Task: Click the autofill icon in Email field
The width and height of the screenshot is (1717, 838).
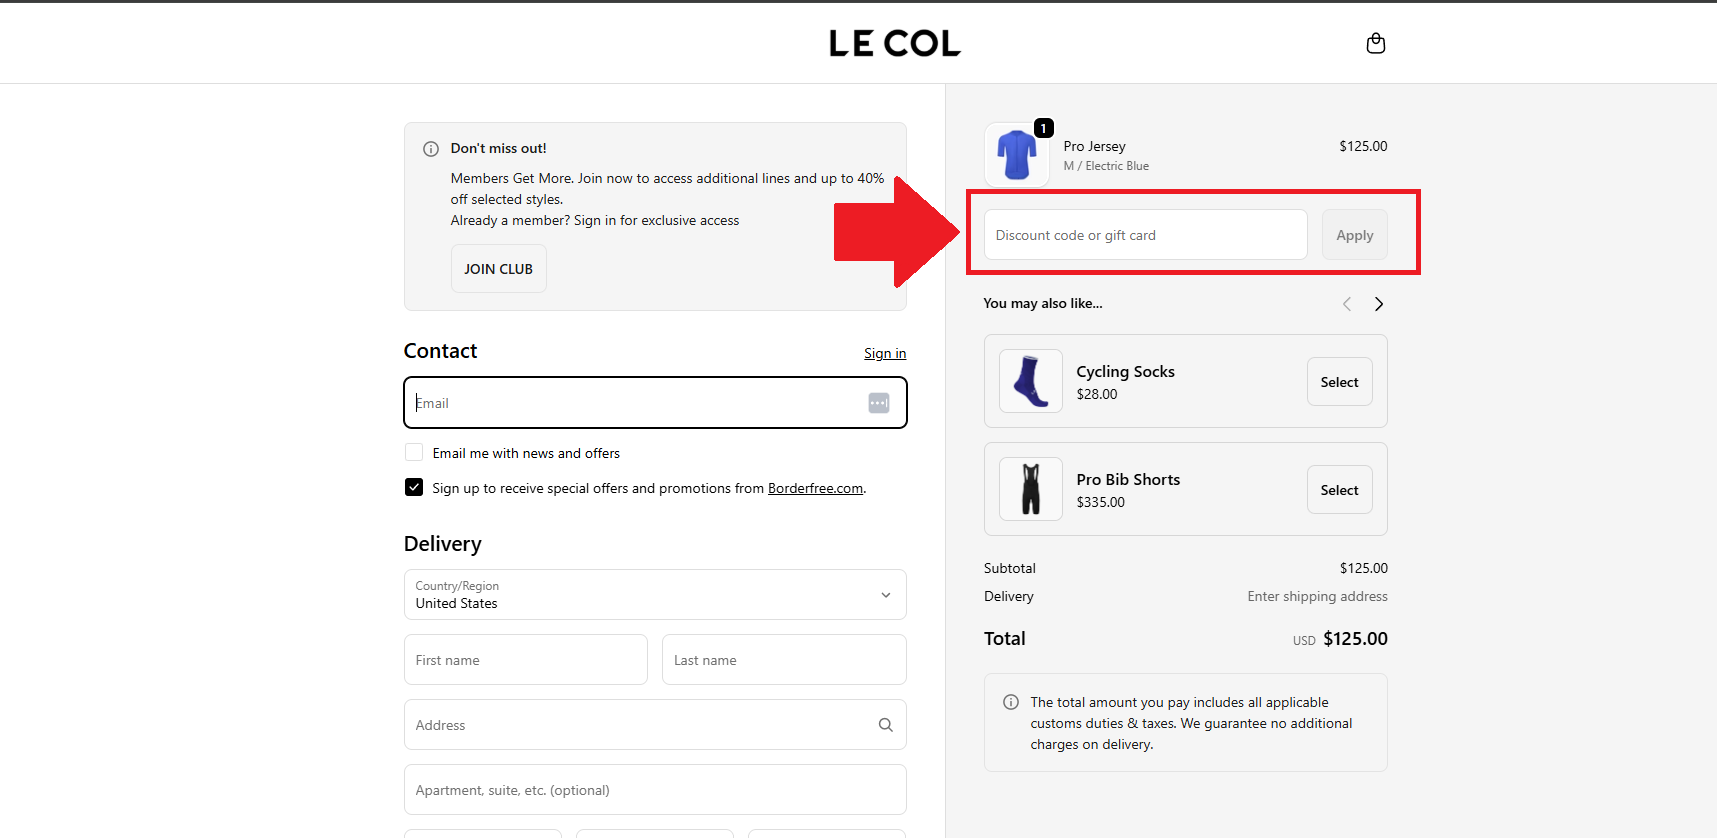Action: [x=879, y=403]
